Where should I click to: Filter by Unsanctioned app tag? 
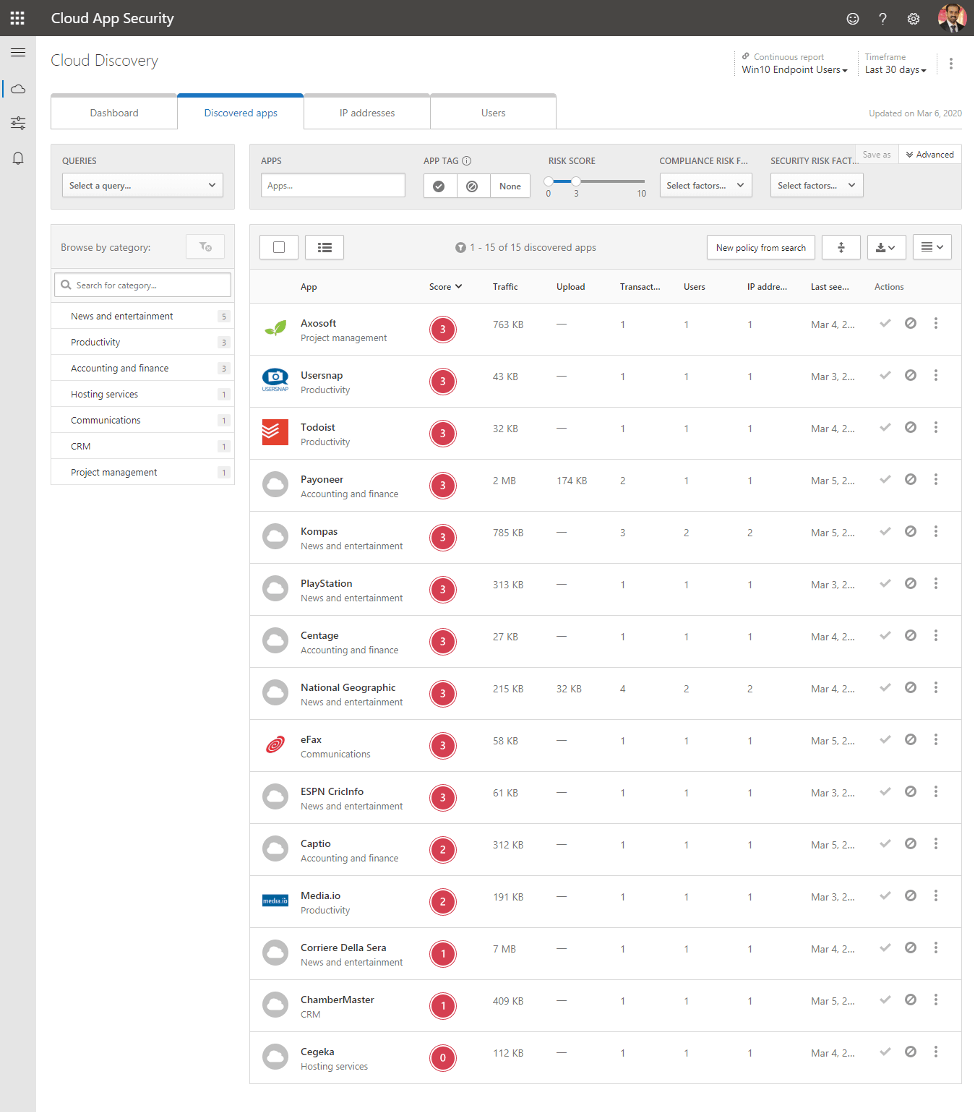tap(472, 186)
